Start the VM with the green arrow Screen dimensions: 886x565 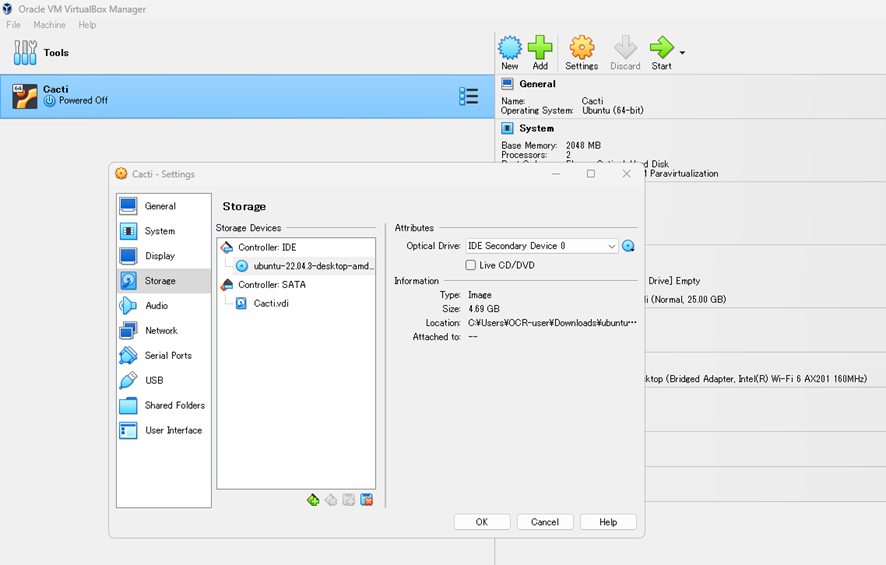(661, 47)
